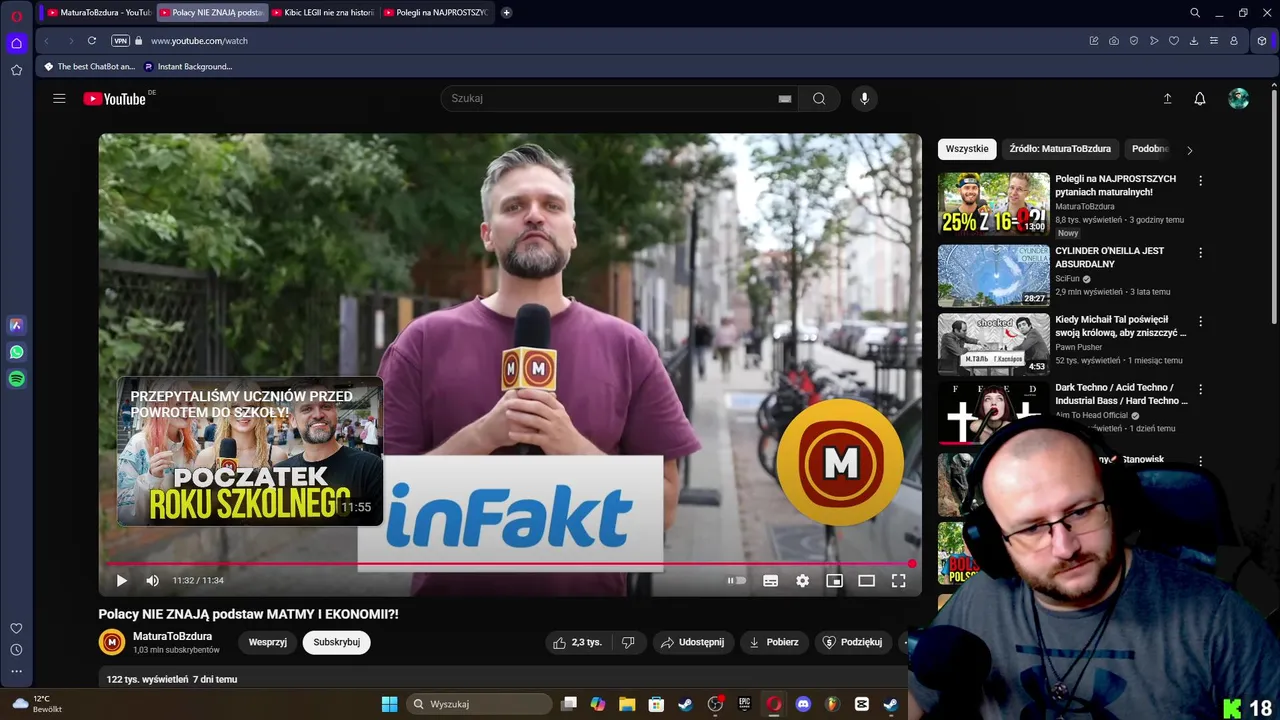Start voice search with microphone icon

click(865, 98)
